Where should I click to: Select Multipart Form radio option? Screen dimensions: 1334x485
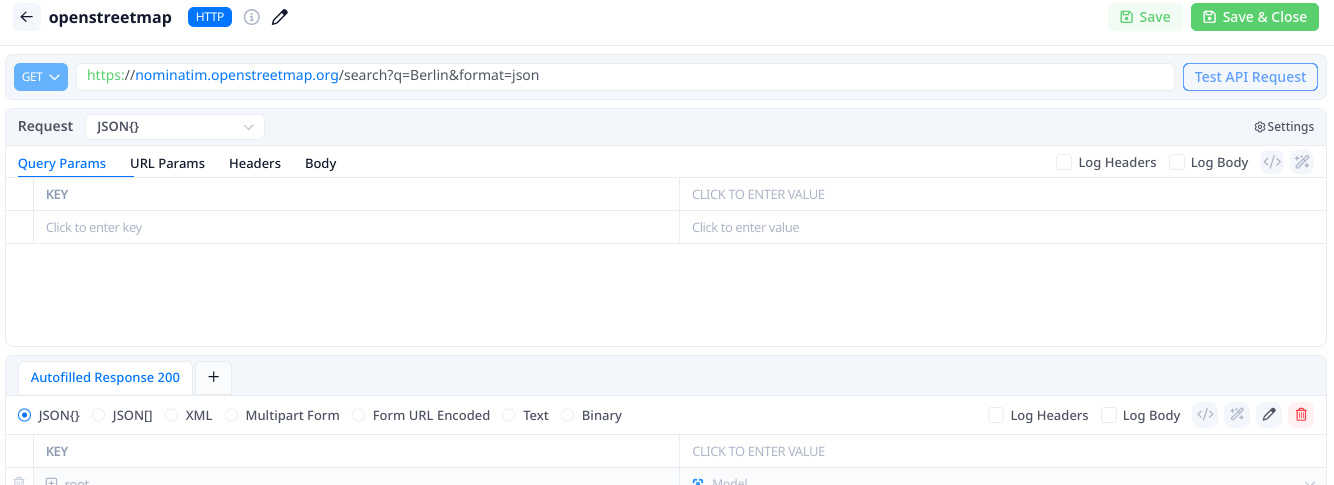click(232, 415)
